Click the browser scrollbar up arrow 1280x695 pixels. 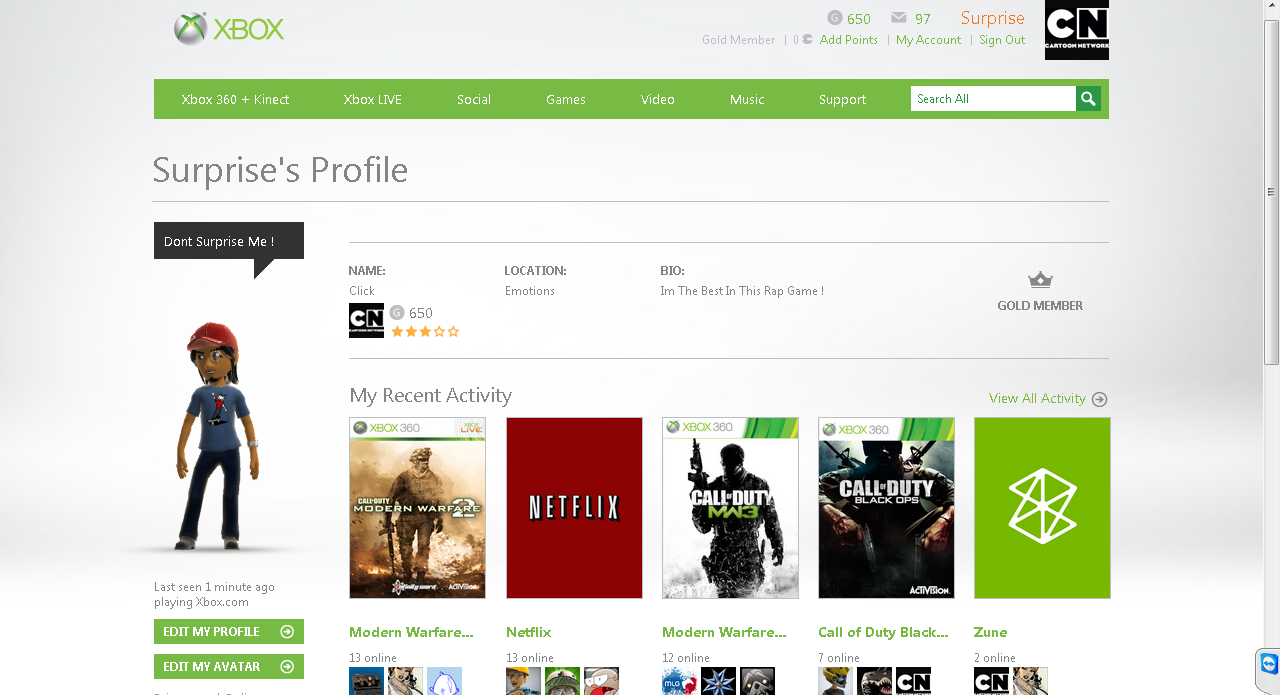[x=1271, y=8]
